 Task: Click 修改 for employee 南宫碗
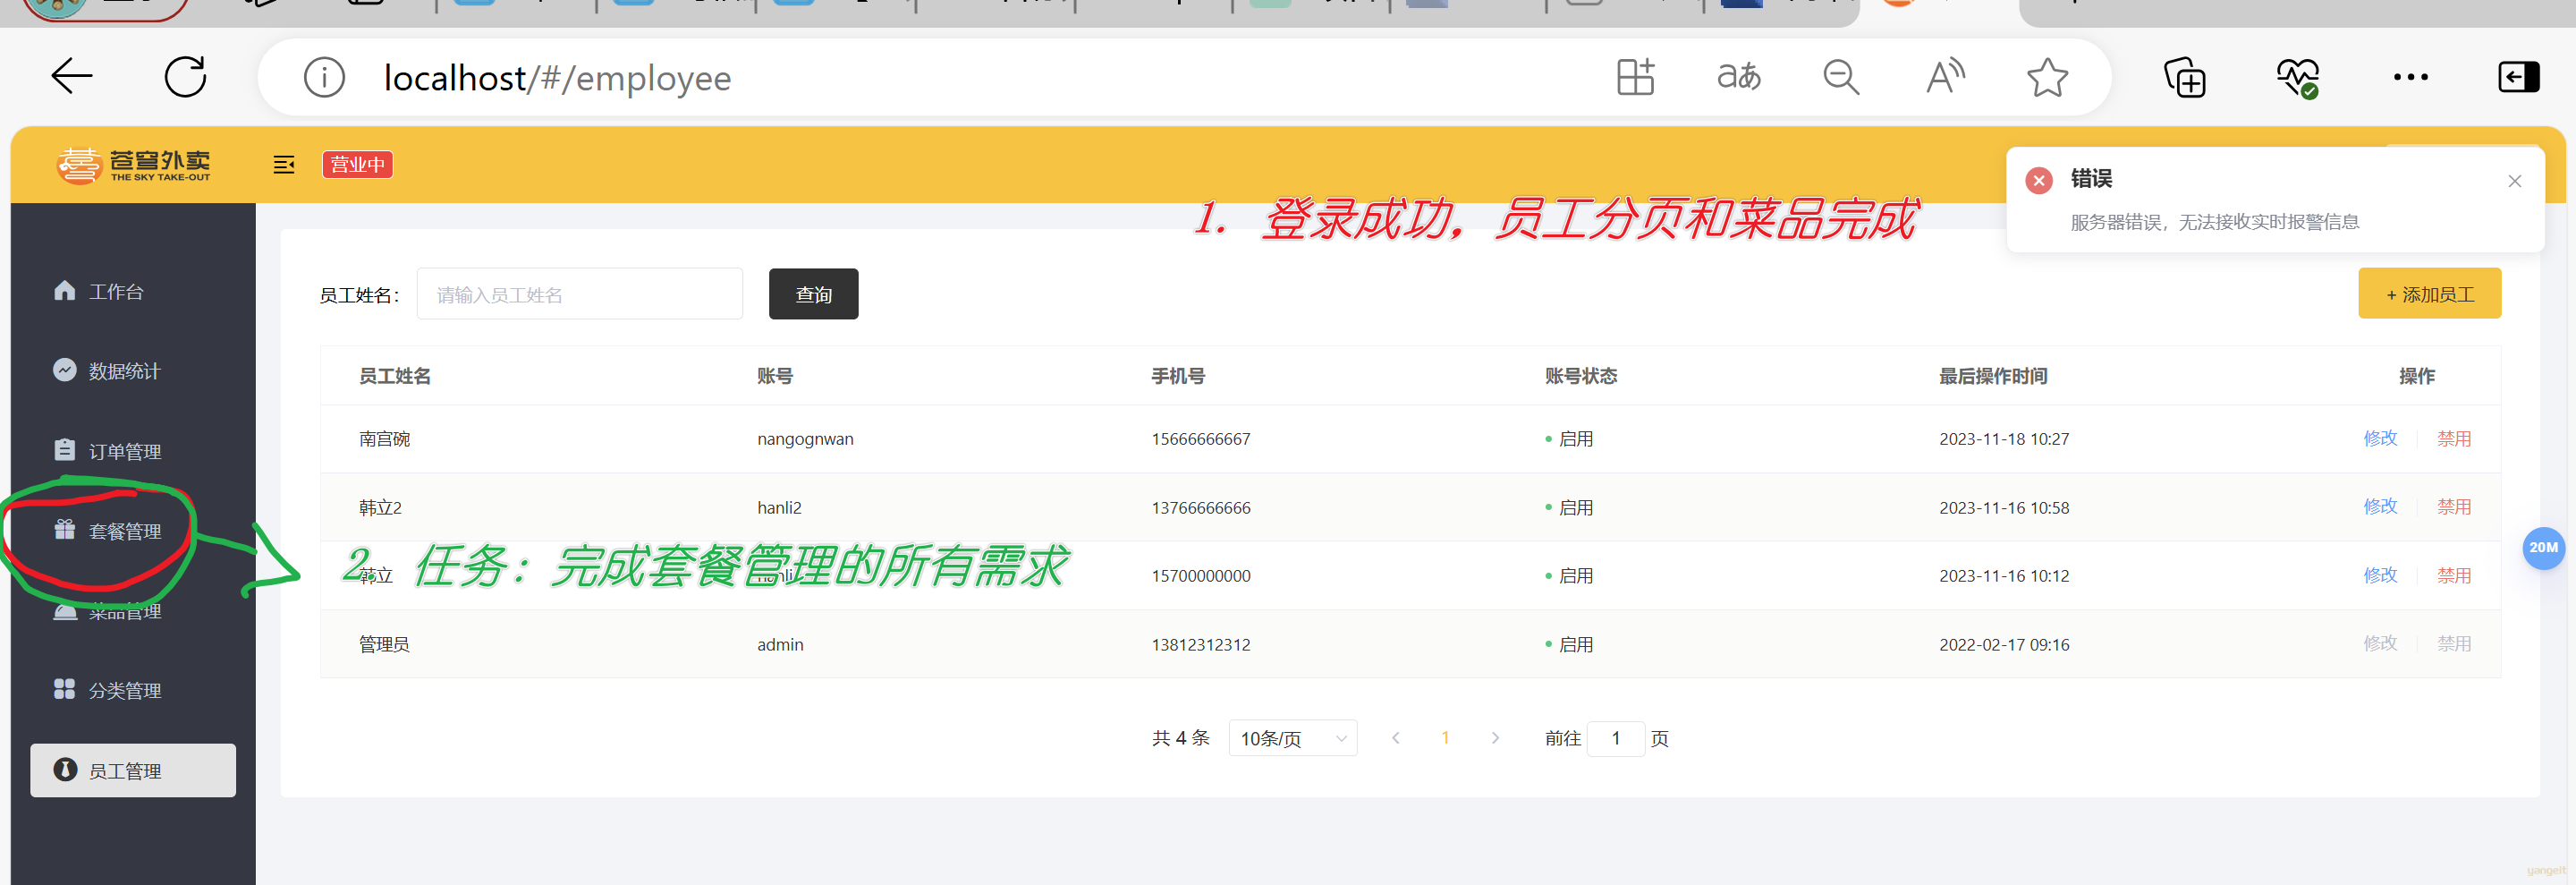pyautogui.click(x=2380, y=438)
